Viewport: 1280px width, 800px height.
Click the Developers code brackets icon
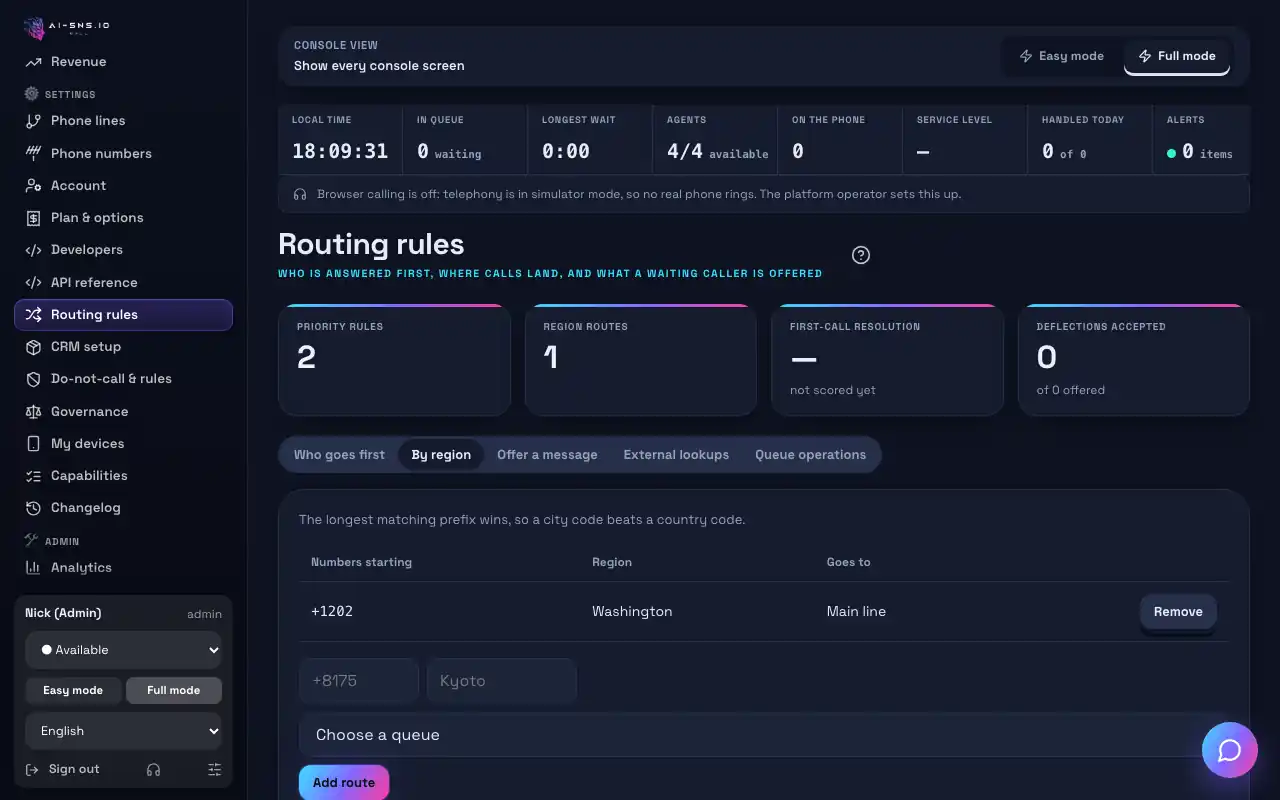(34, 250)
